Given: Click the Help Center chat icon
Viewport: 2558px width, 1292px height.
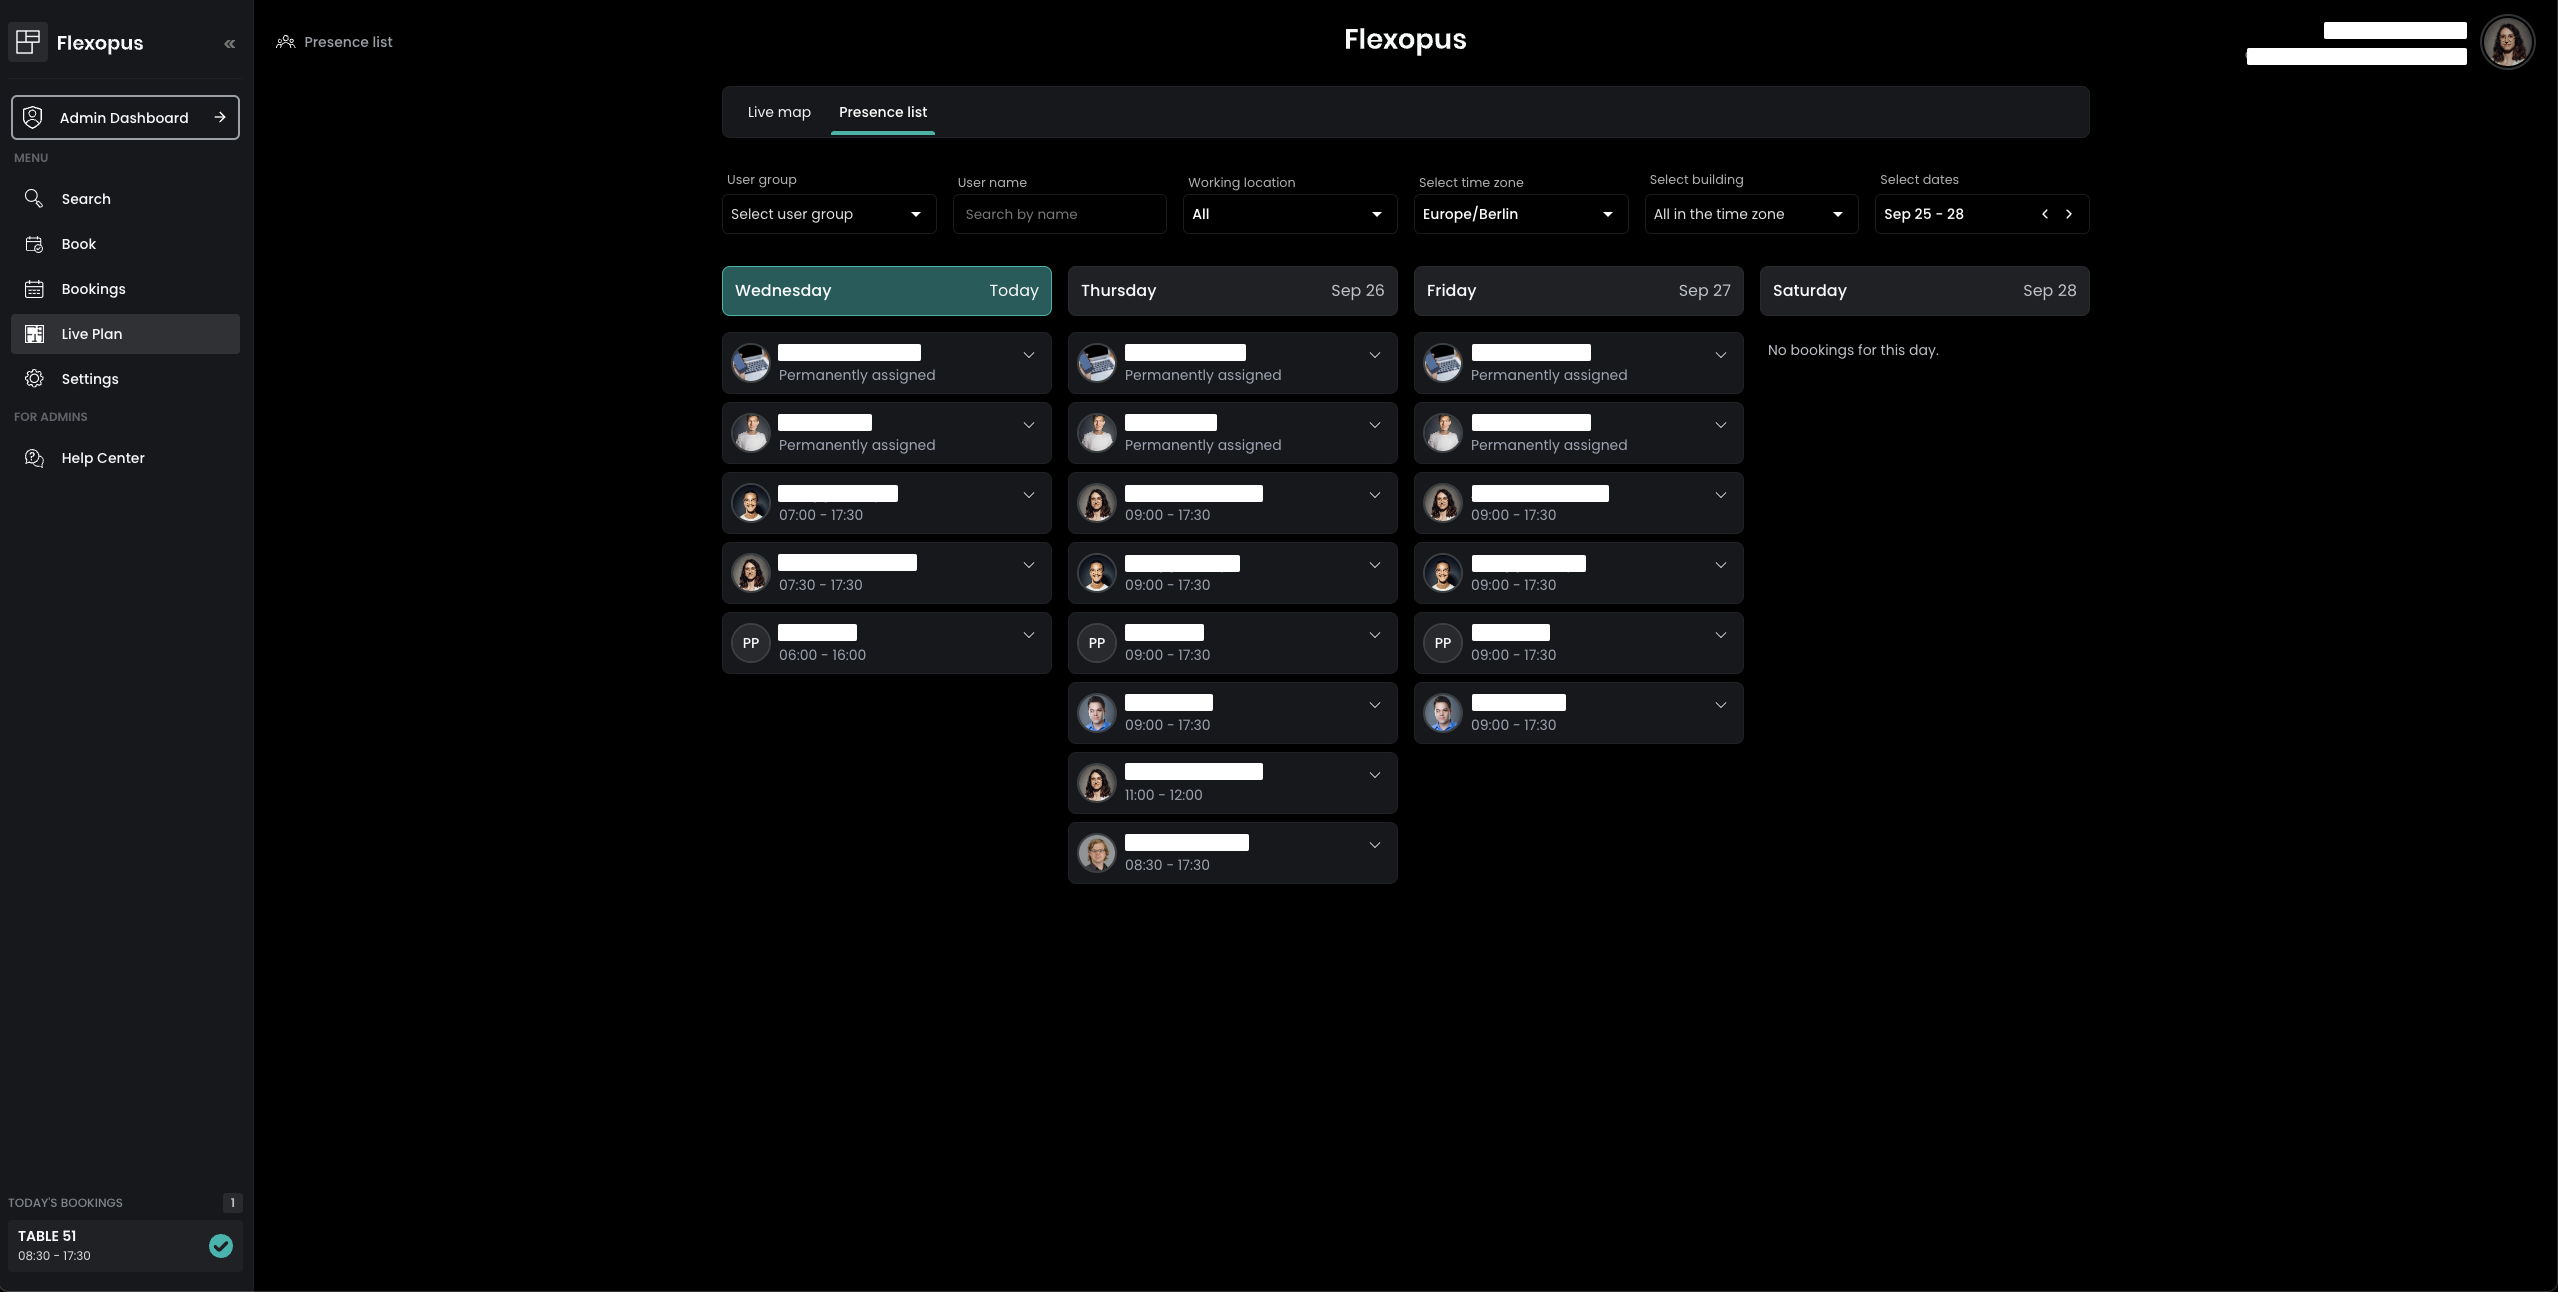Looking at the screenshot, I should pyautogui.click(x=34, y=458).
